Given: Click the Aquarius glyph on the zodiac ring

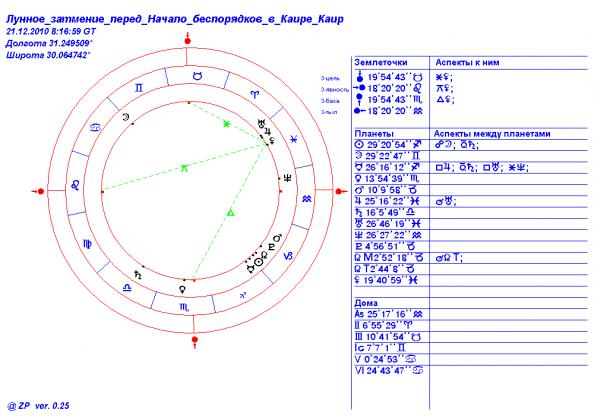Looking at the screenshot, I should (x=307, y=198).
